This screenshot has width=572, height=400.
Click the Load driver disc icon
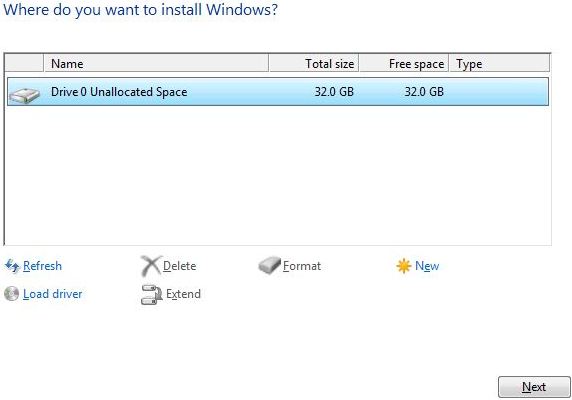12,294
